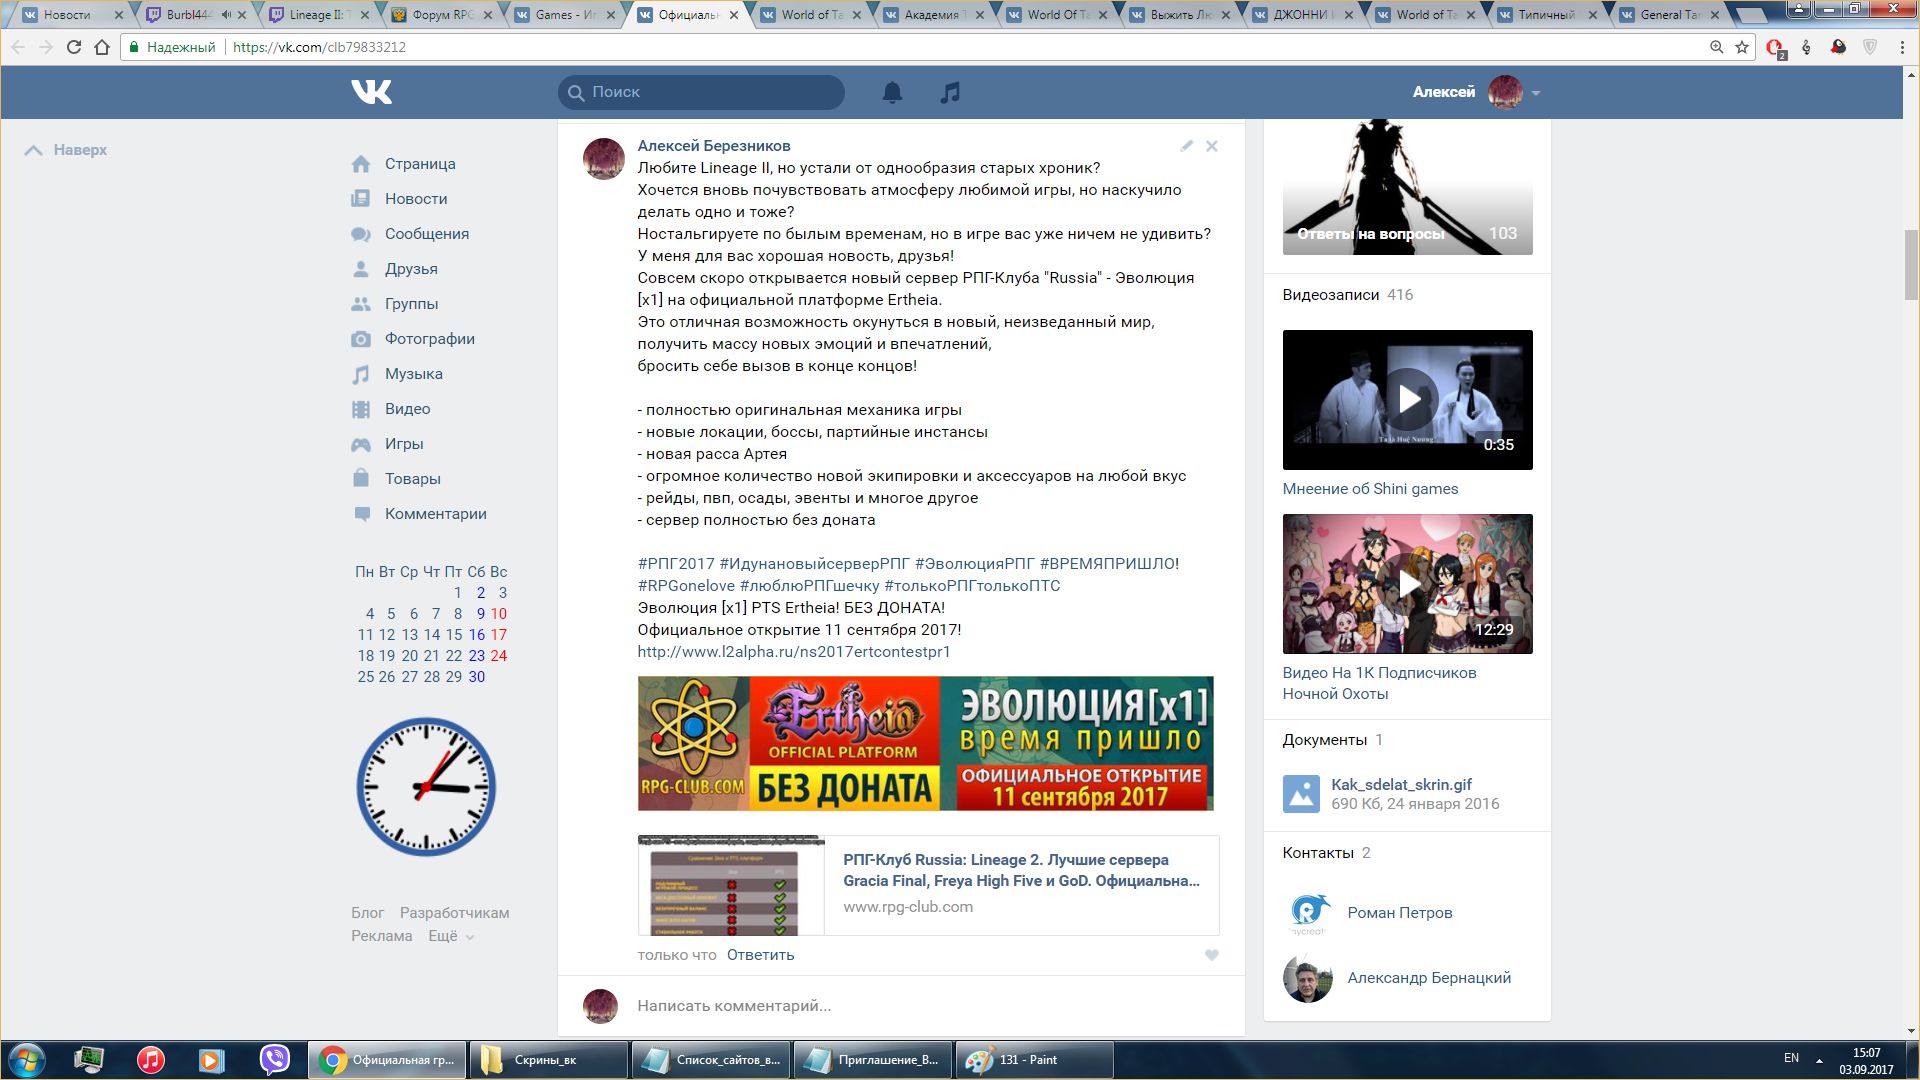The image size is (1920, 1080).
Task: Mute the Burbl44 tab audio icon
Action: 225,15
